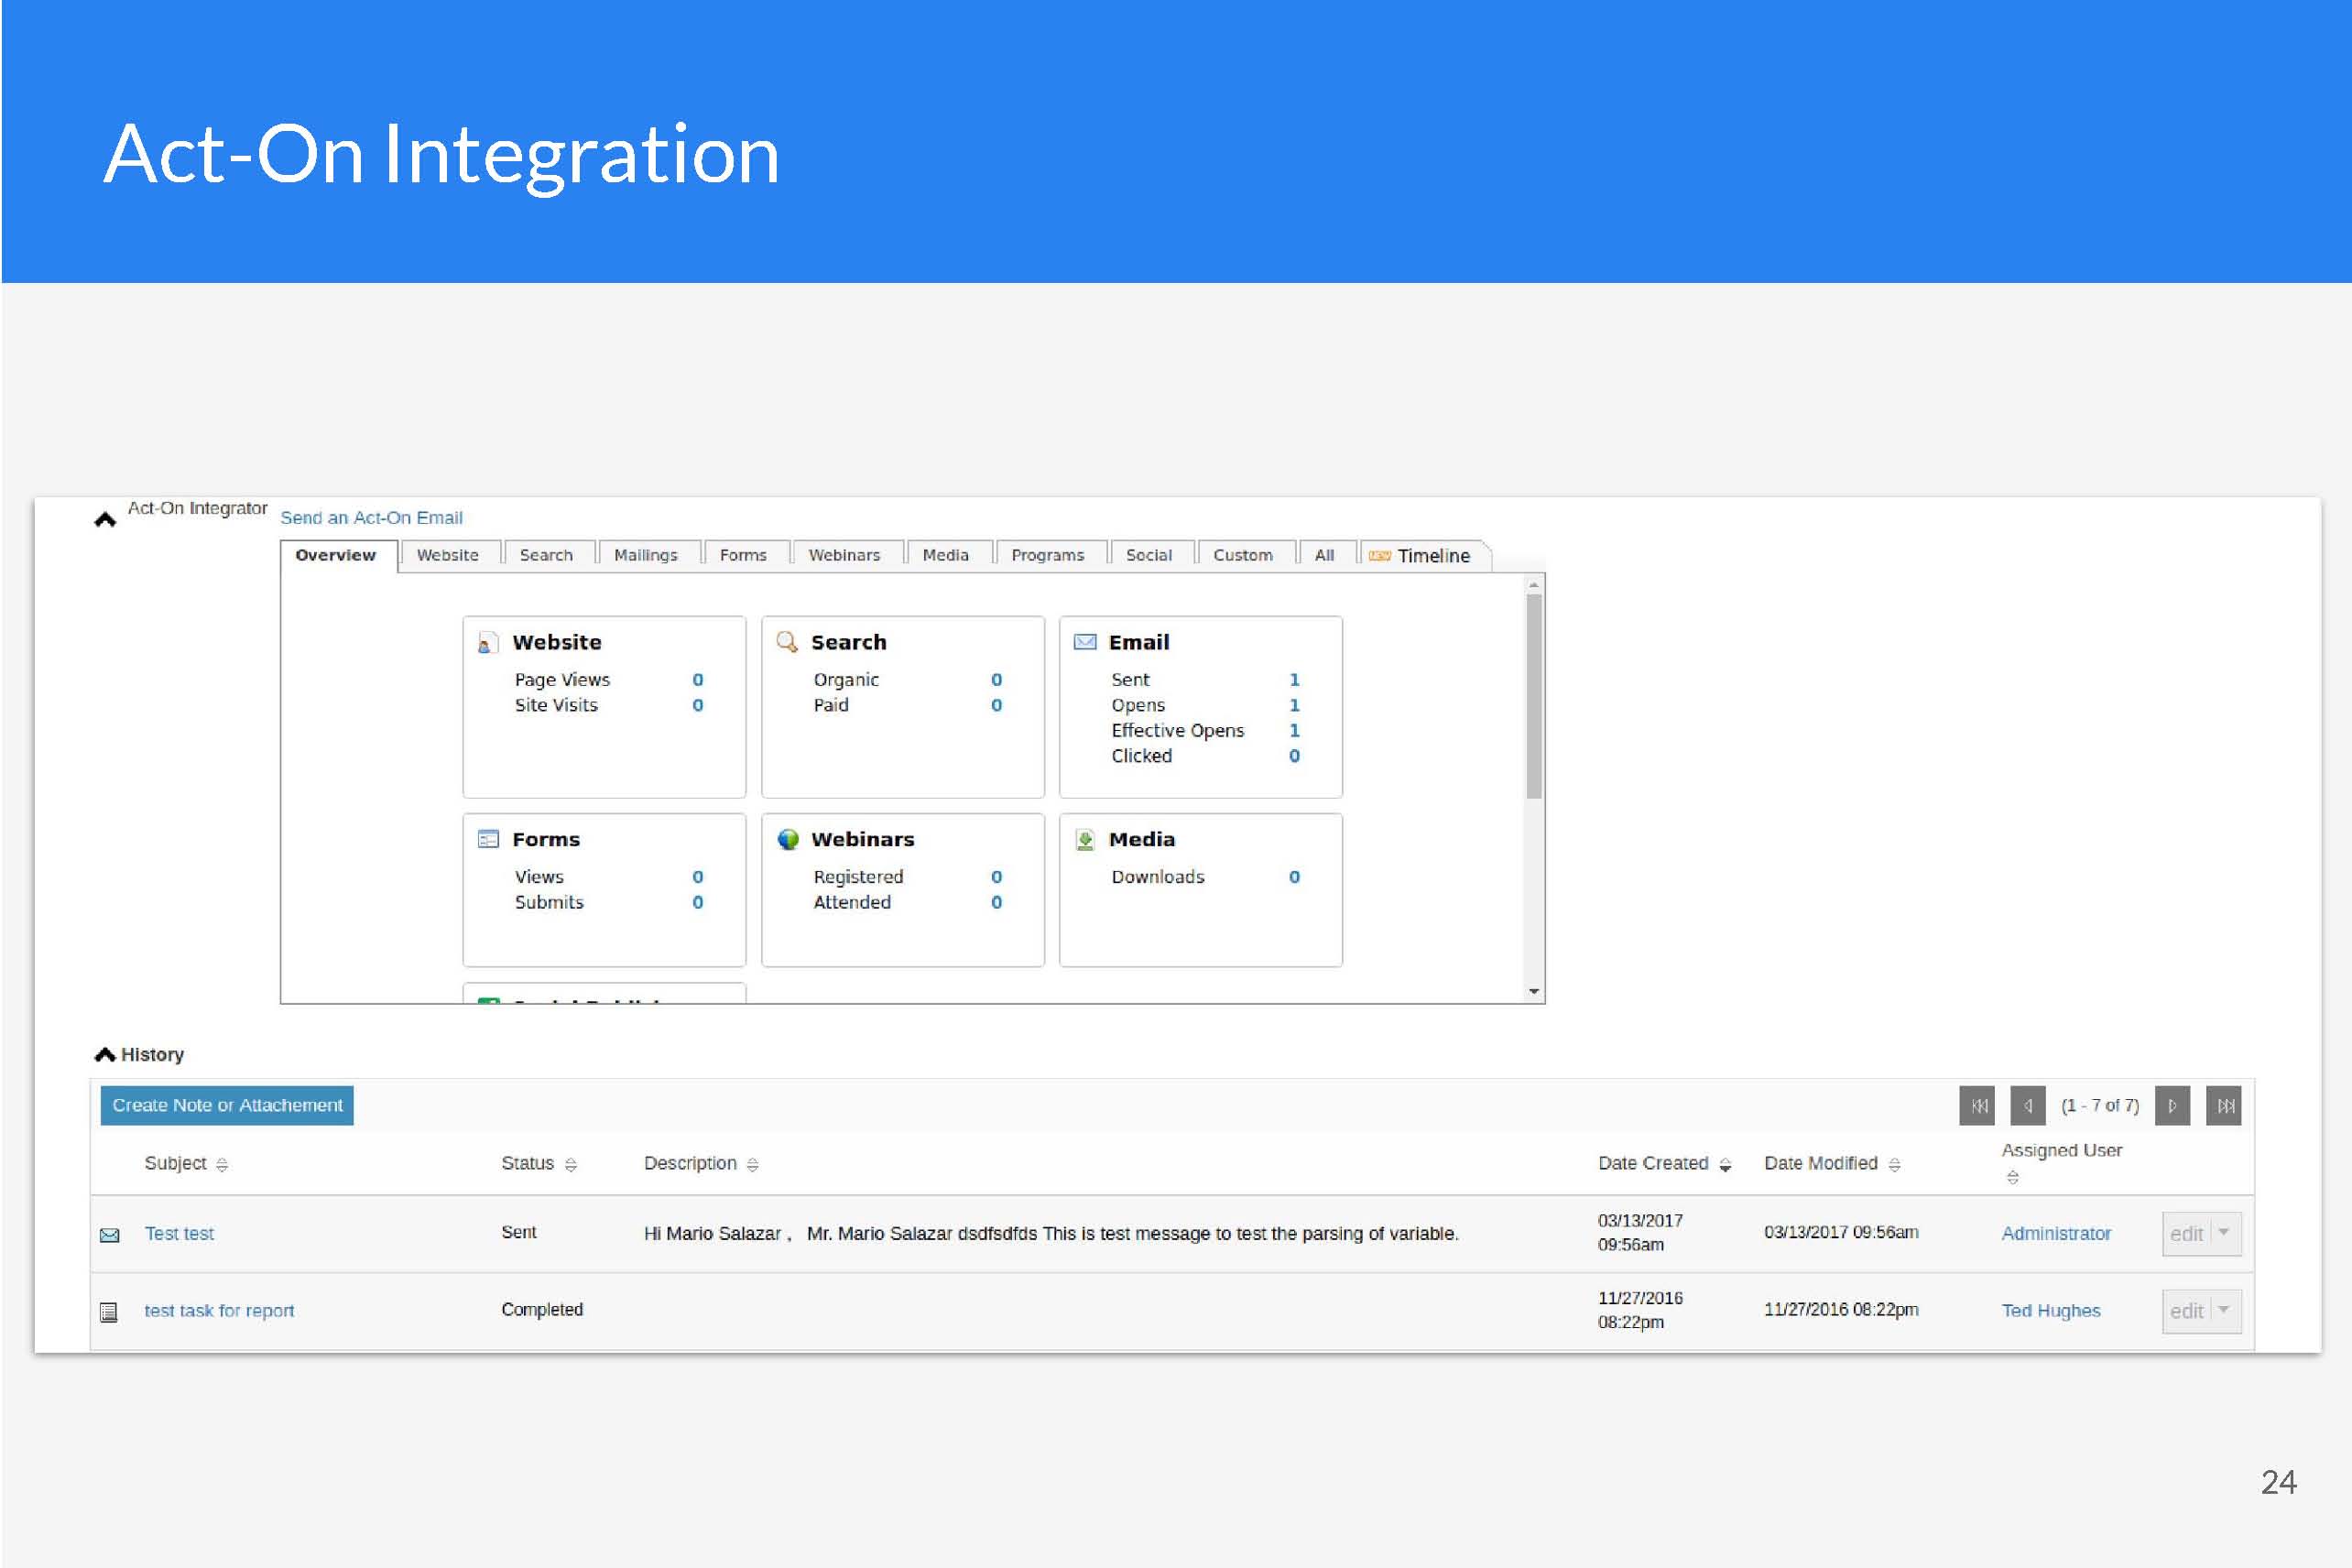Screen dimensions: 2352x1568
Task: Click the Search card magnifier icon
Action: (787, 642)
